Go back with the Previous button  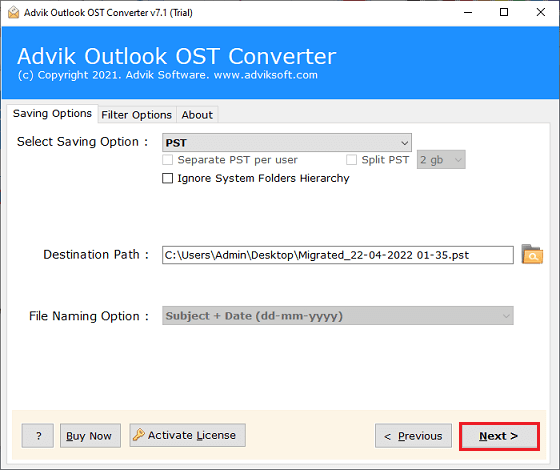(x=413, y=436)
